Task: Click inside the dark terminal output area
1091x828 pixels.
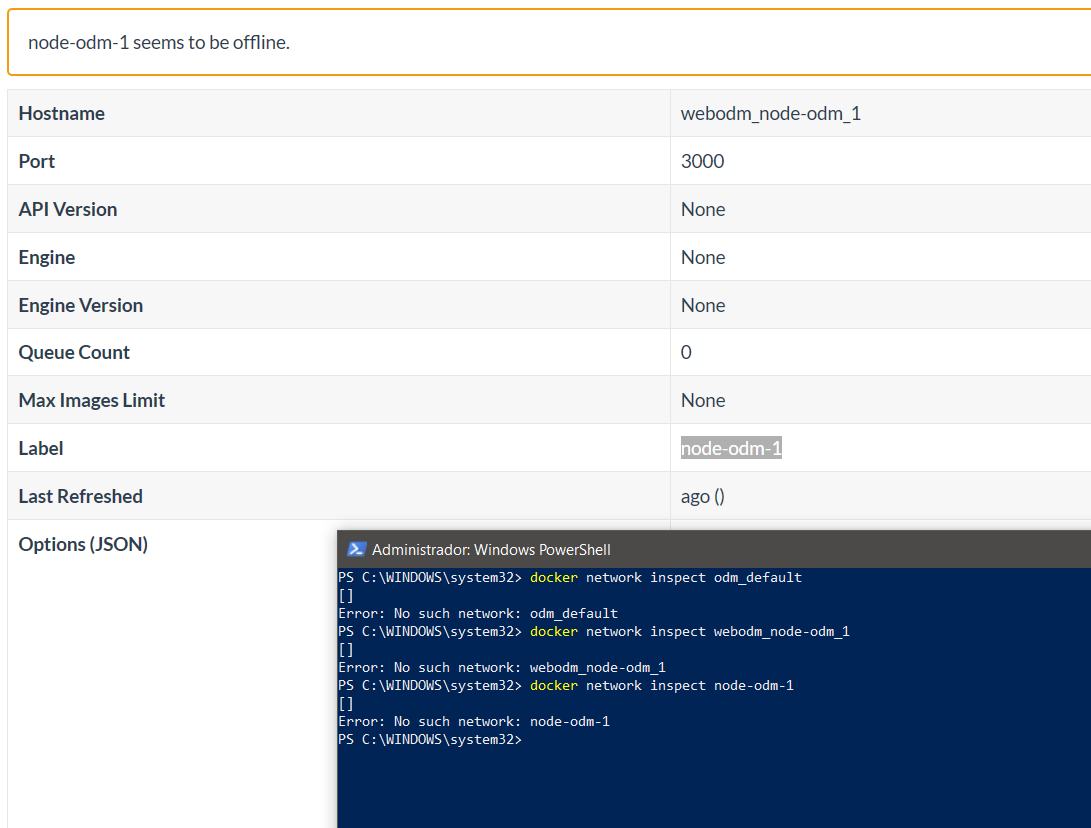Action: pos(700,790)
